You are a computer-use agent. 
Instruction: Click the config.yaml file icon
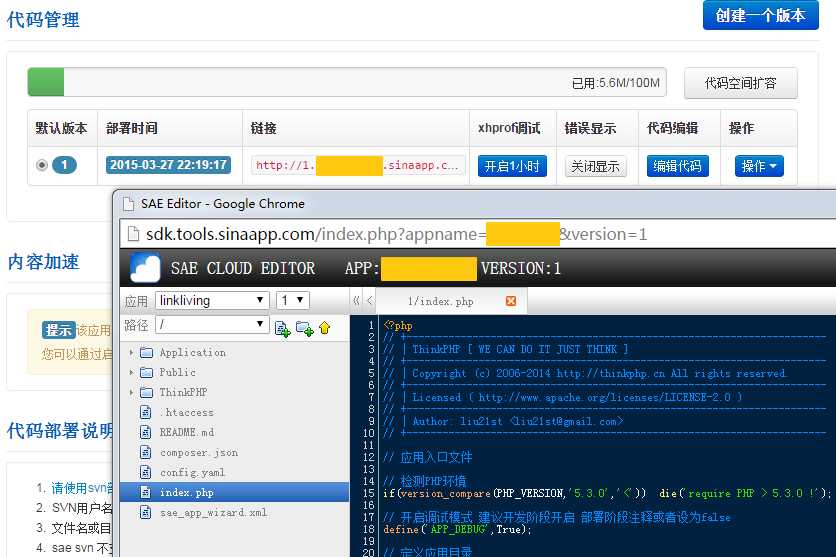point(146,472)
